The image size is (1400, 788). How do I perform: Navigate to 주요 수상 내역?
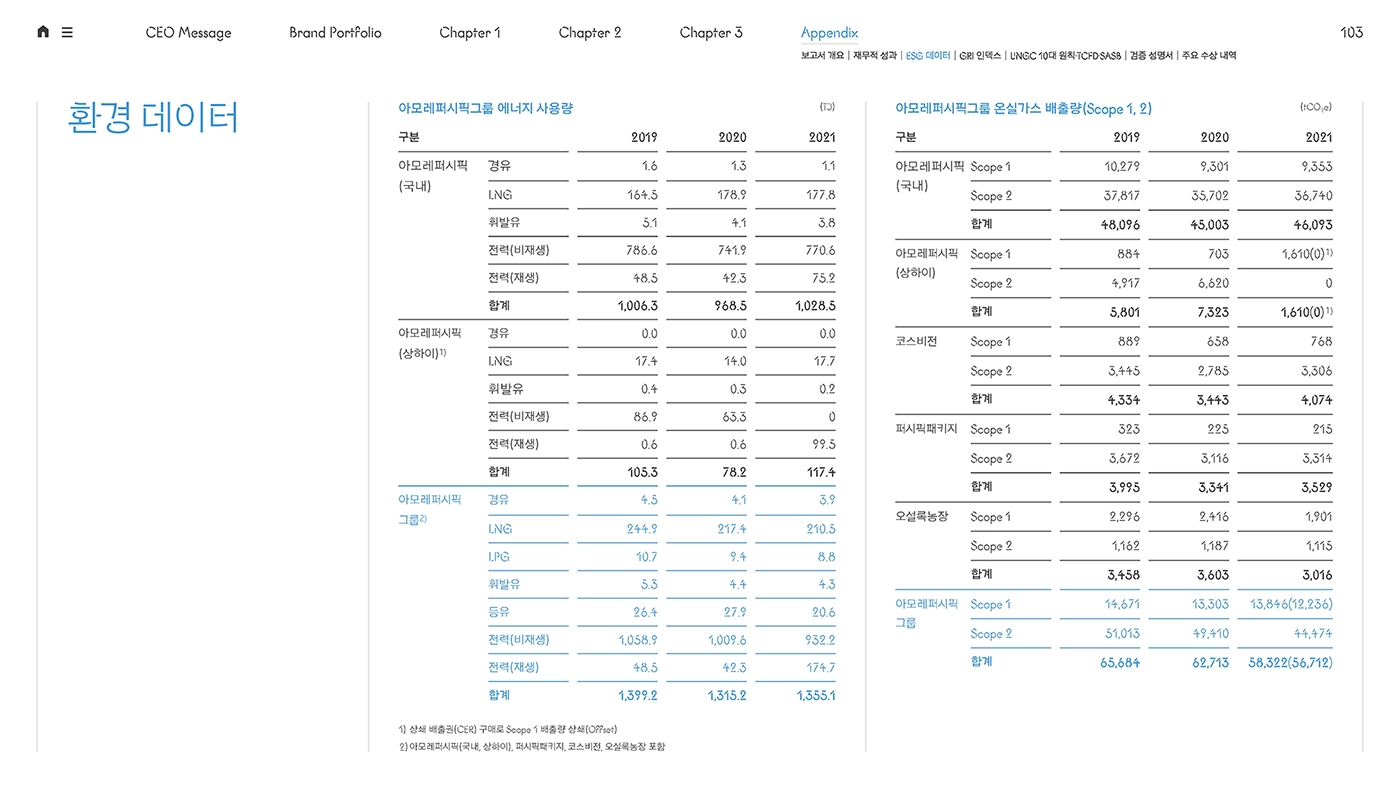click(1208, 56)
